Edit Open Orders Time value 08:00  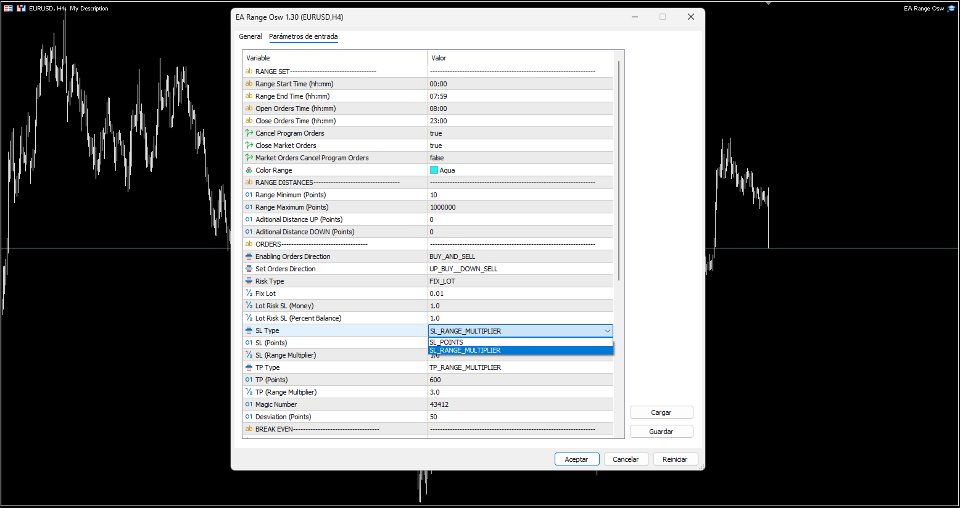(520, 108)
